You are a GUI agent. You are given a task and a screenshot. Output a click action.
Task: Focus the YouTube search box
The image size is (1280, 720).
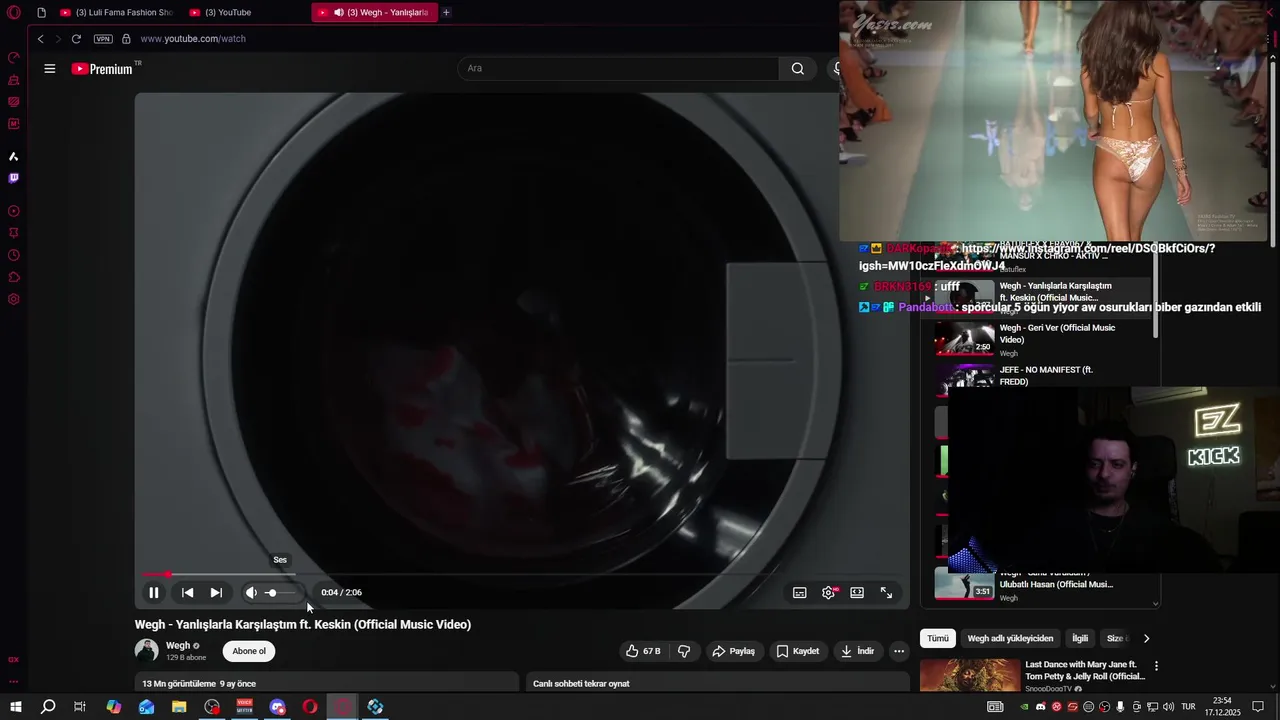click(x=618, y=69)
